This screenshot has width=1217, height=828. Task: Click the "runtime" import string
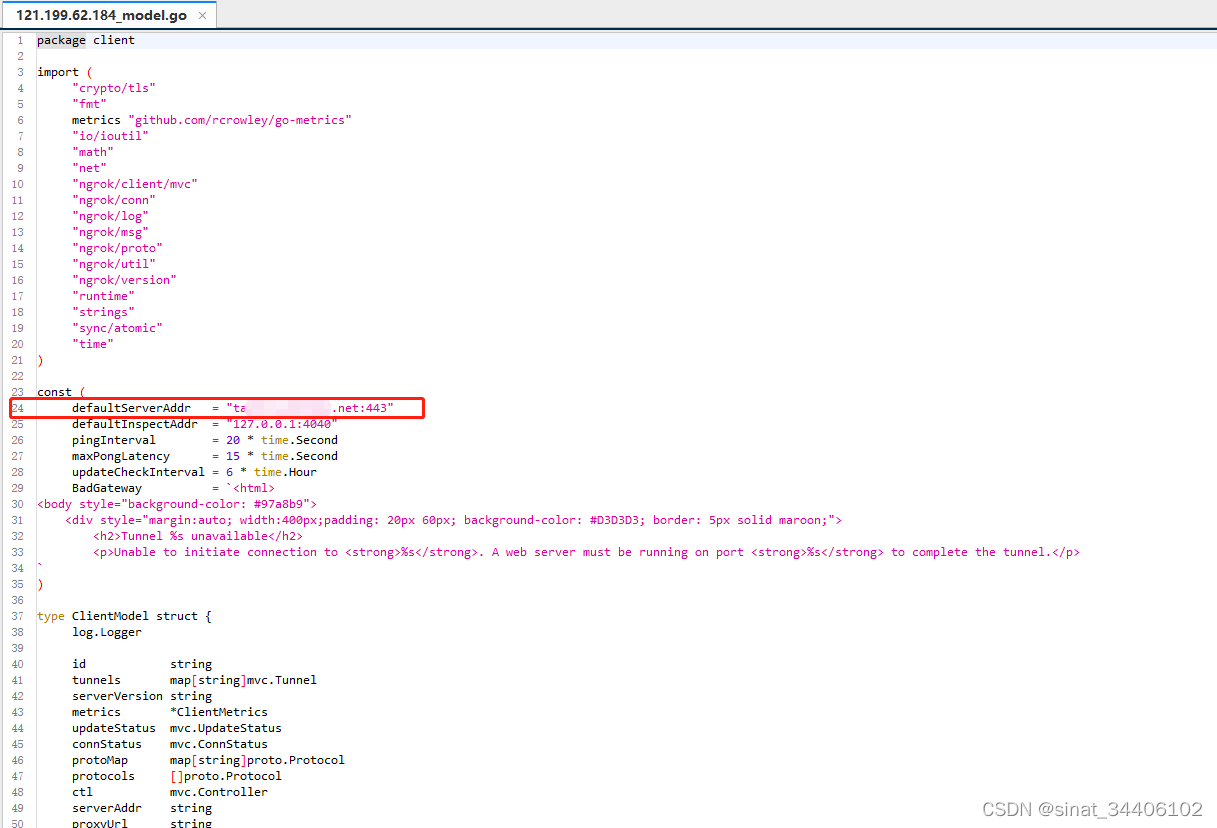[x=103, y=296]
